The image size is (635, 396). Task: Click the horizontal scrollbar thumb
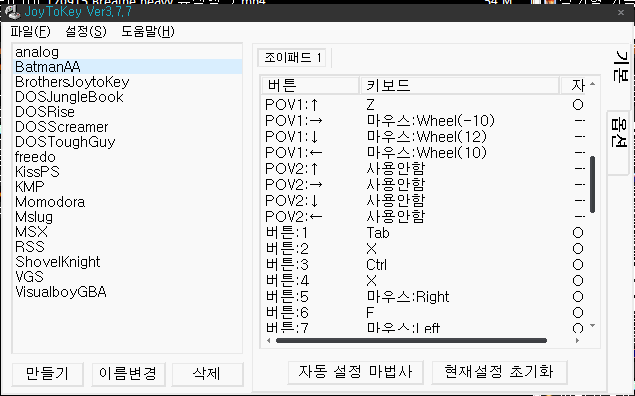coord(411,341)
